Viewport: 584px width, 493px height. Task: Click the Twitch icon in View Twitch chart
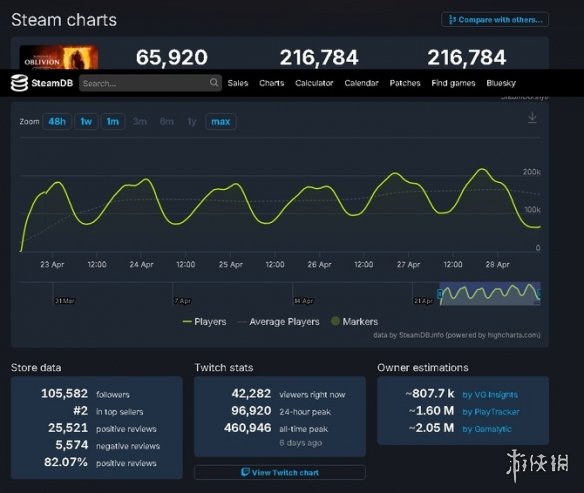click(245, 472)
